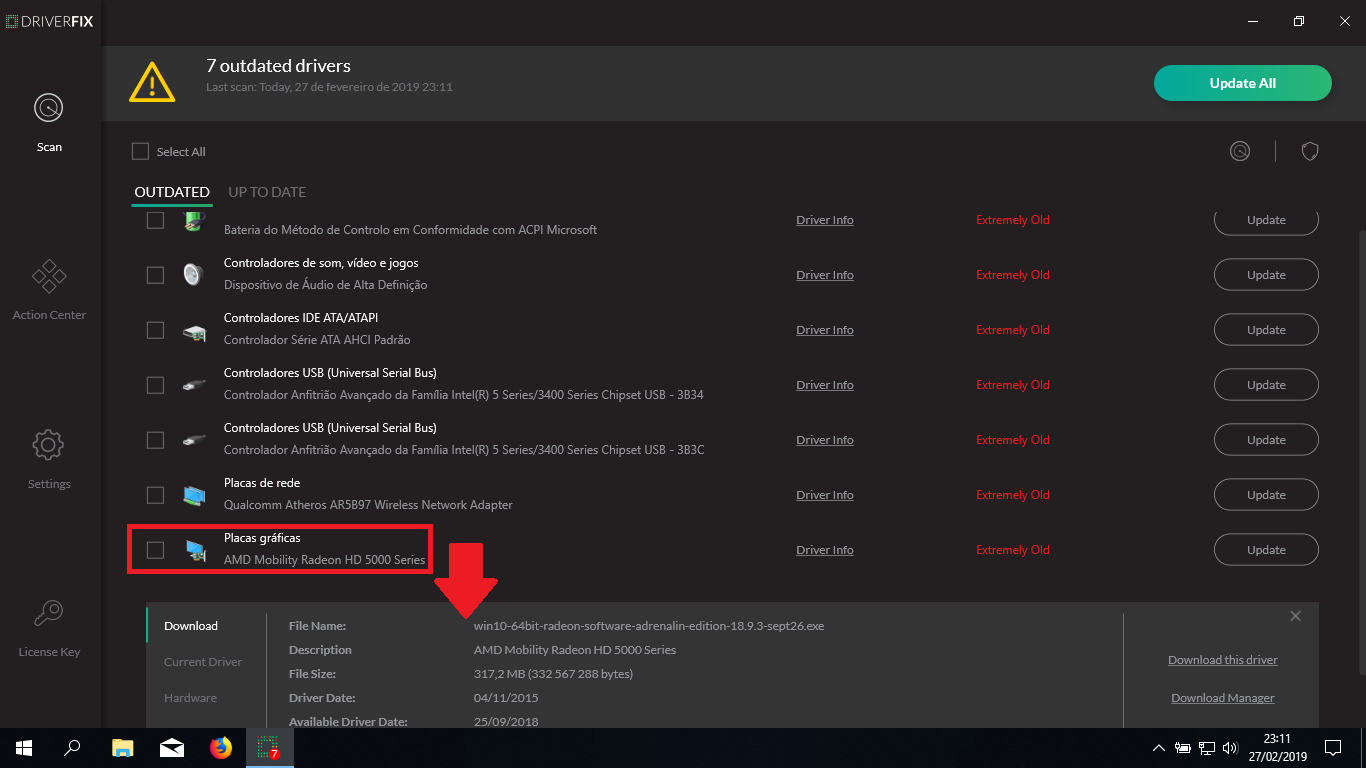Image resolution: width=1366 pixels, height=768 pixels.
Task: Show hidden system tray icons
Action: coord(1159,748)
